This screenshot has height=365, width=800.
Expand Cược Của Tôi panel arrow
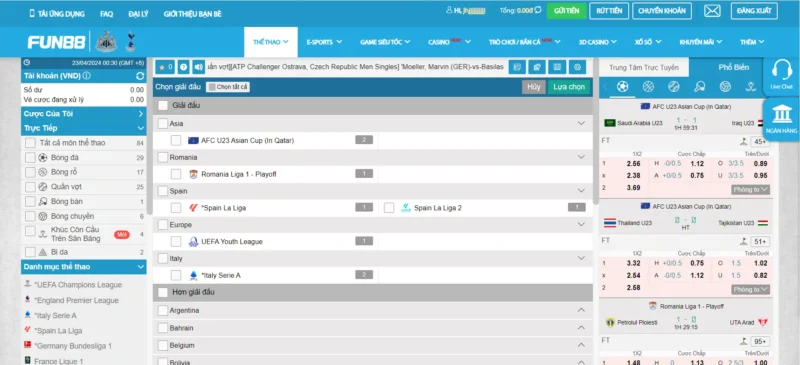(x=140, y=114)
